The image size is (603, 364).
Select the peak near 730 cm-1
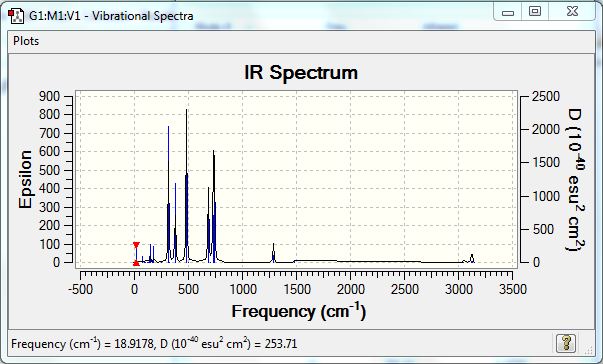point(214,206)
